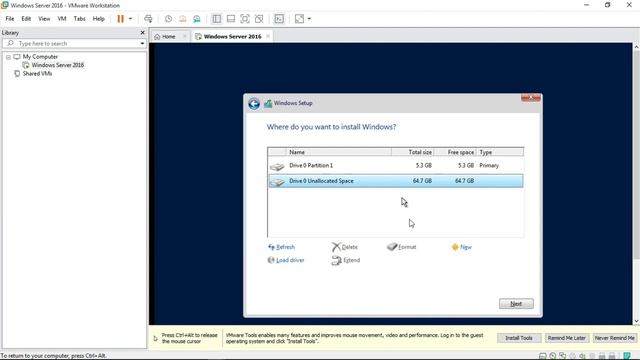
Task: Click the Total size column header
Action: coord(413,152)
